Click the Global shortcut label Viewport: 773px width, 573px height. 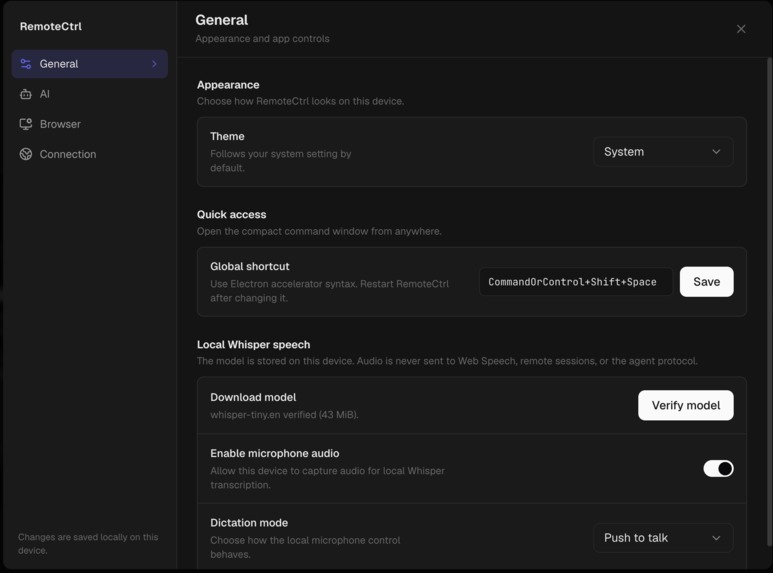point(249,267)
